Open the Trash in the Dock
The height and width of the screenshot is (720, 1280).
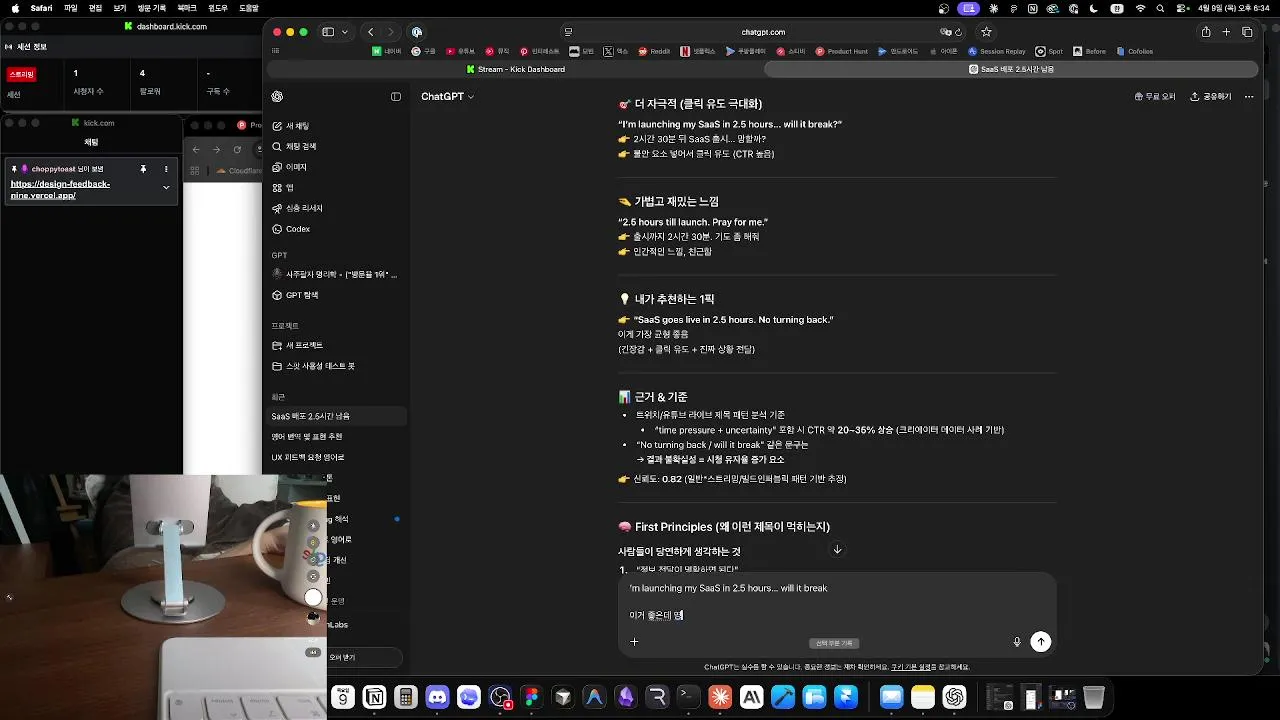[1093, 697]
